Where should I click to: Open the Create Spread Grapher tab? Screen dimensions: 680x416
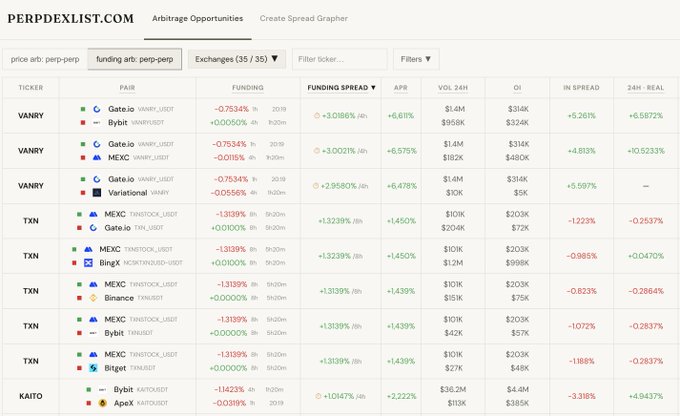(304, 19)
